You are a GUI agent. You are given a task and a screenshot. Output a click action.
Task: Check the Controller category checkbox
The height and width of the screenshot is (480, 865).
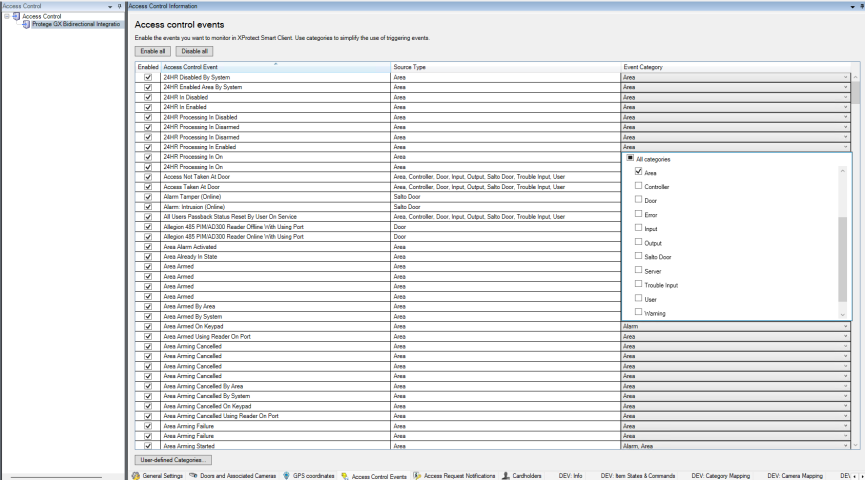pyautogui.click(x=625, y=187)
